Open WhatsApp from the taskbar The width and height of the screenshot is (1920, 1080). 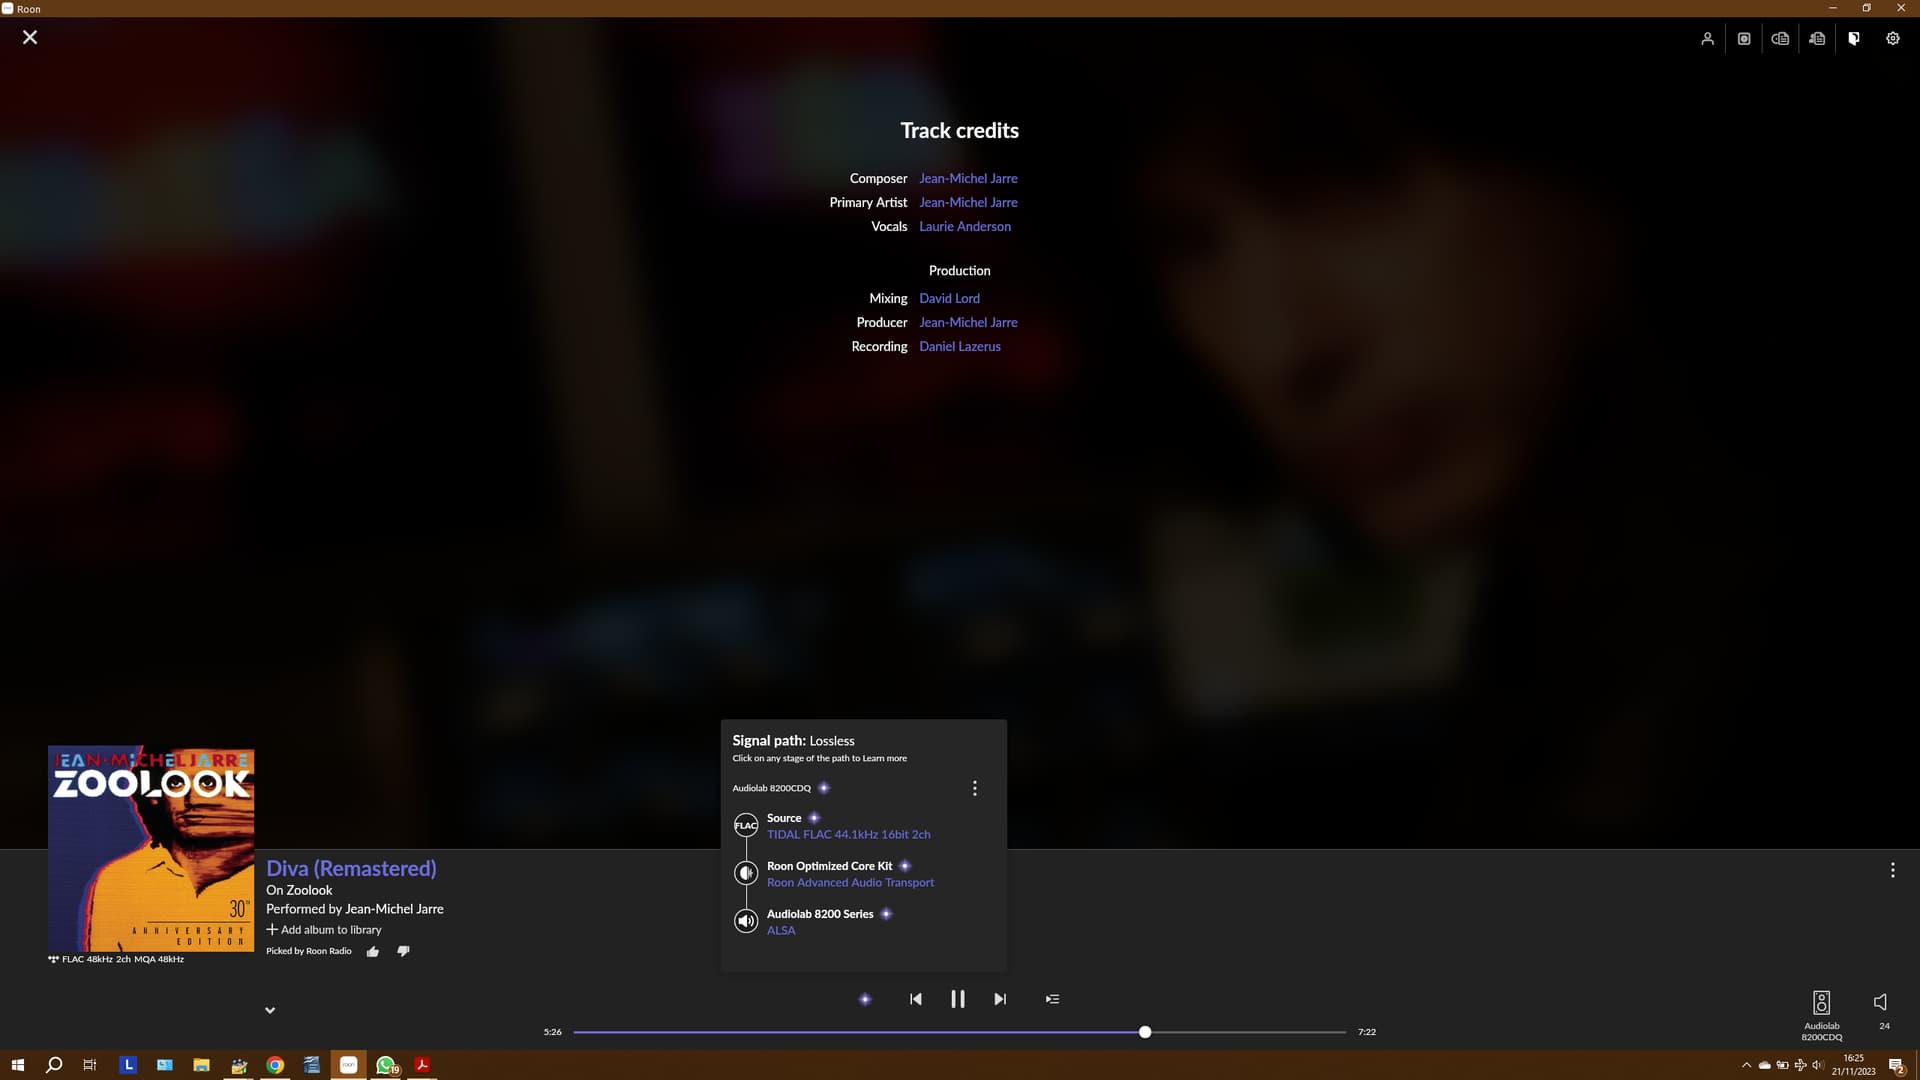(386, 1065)
